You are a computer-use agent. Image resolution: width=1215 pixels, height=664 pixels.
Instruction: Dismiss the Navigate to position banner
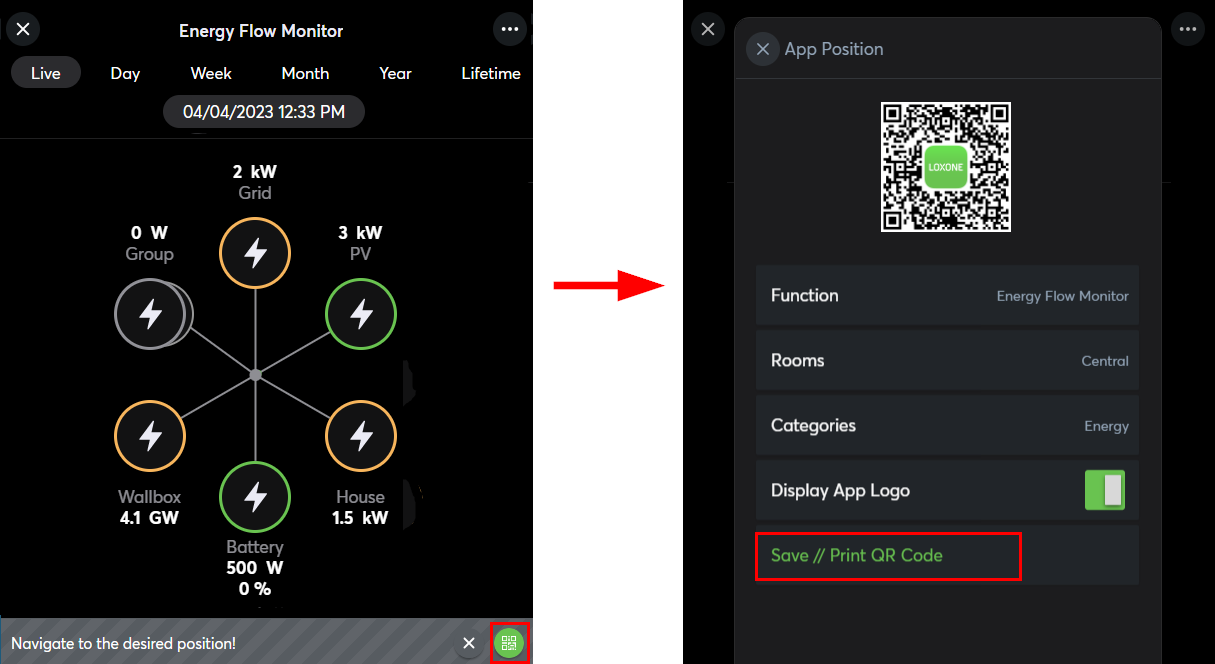click(x=468, y=643)
